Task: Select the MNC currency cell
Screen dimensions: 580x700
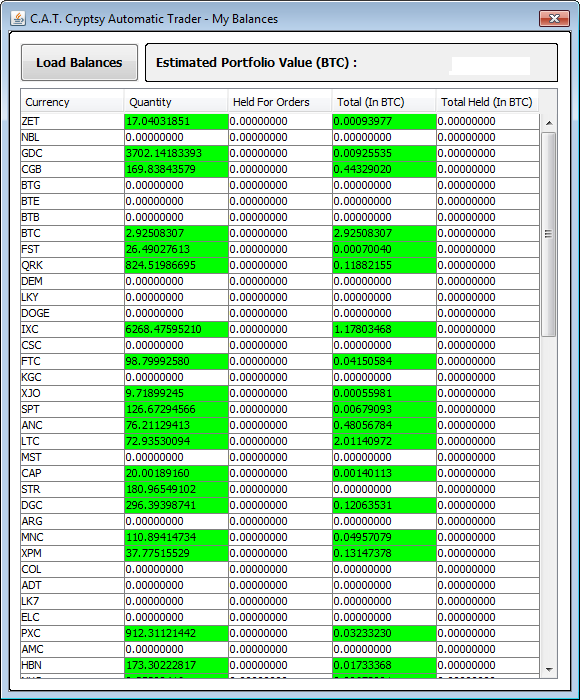Action: 72,538
